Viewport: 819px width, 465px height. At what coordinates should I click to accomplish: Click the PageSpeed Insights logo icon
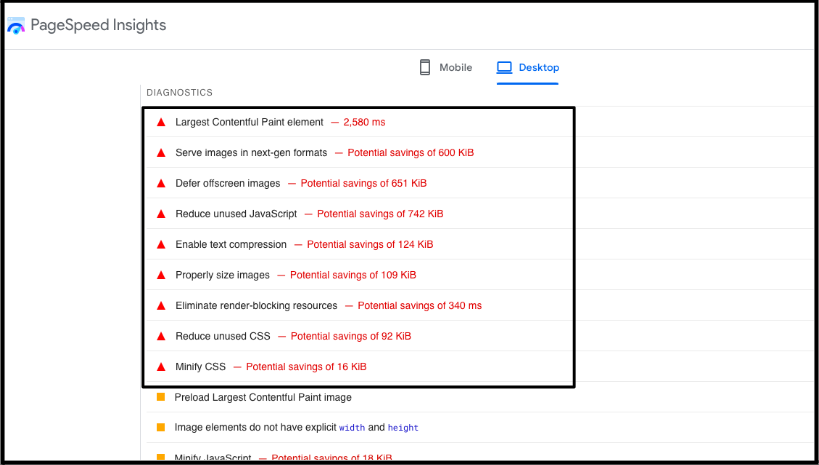[16, 26]
